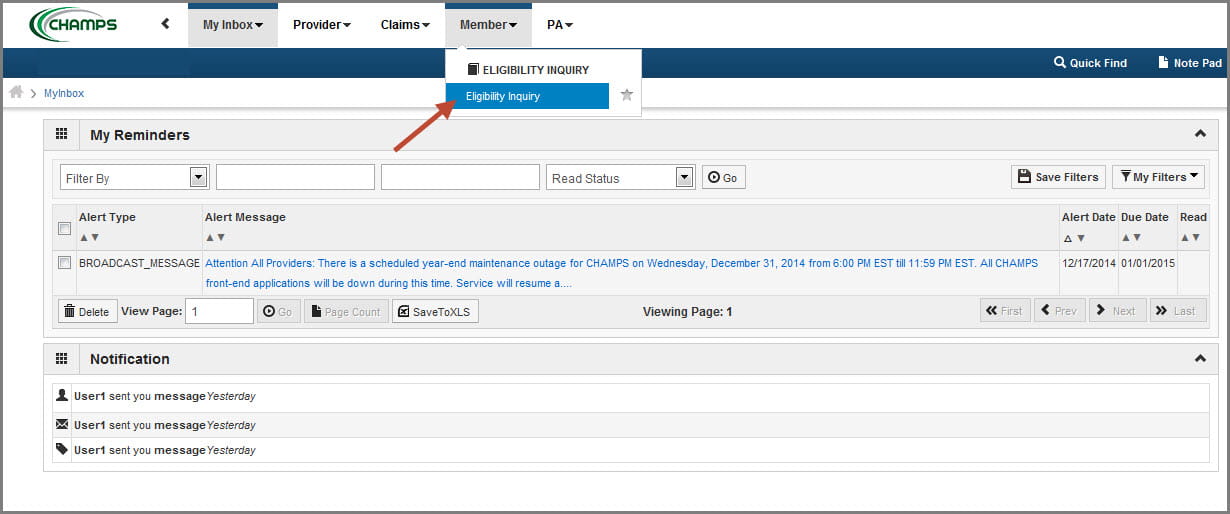This screenshot has height=514, width=1230.
Task: Click the View Page number field
Action: click(x=219, y=311)
